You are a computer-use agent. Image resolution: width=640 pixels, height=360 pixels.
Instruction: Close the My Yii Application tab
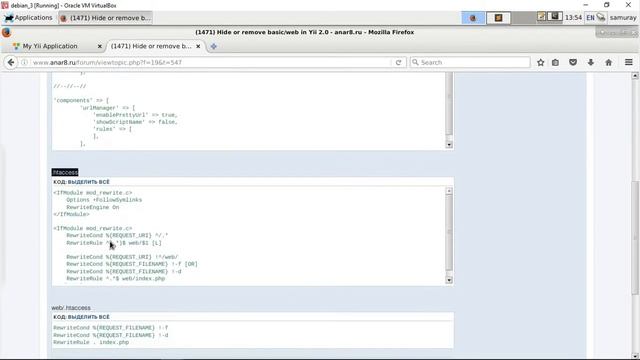click(x=100, y=46)
